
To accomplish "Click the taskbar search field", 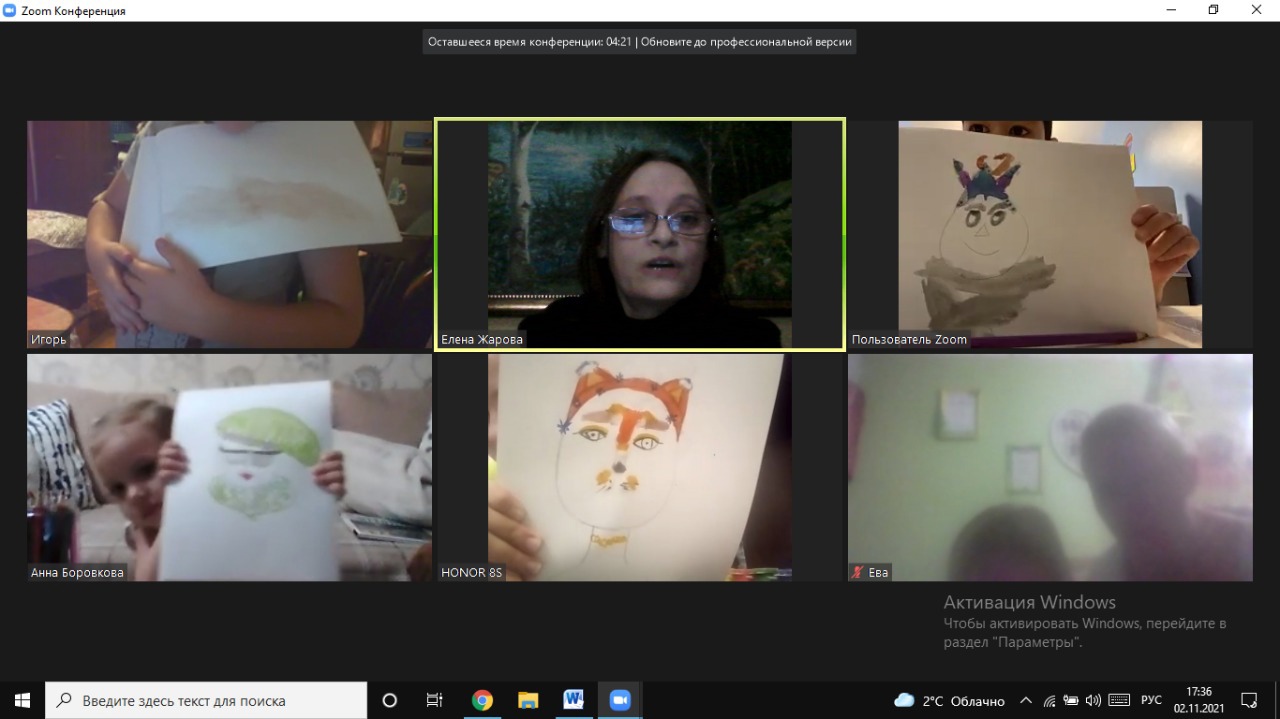I will [206, 700].
